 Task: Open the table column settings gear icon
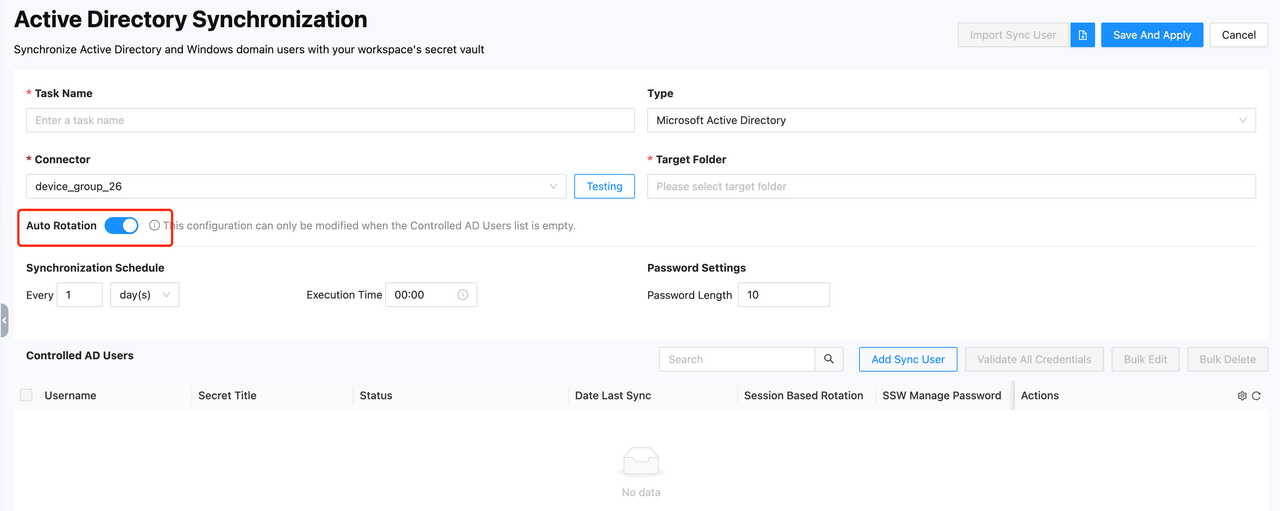click(x=1242, y=396)
